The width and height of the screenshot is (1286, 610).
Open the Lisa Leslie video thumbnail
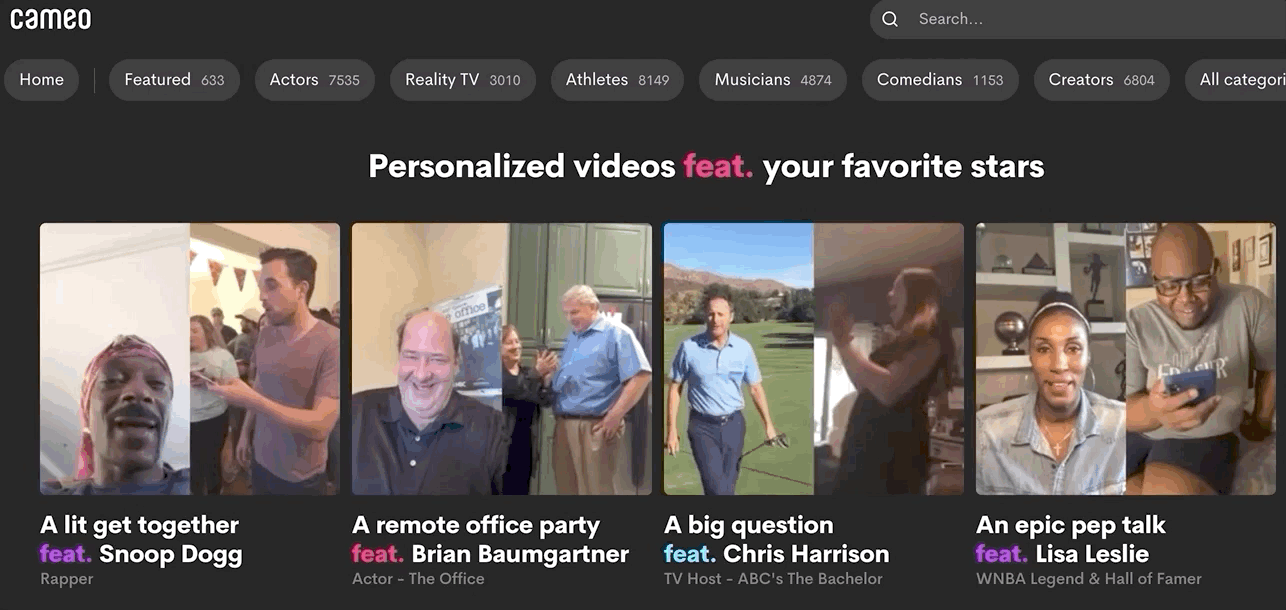coord(1126,359)
